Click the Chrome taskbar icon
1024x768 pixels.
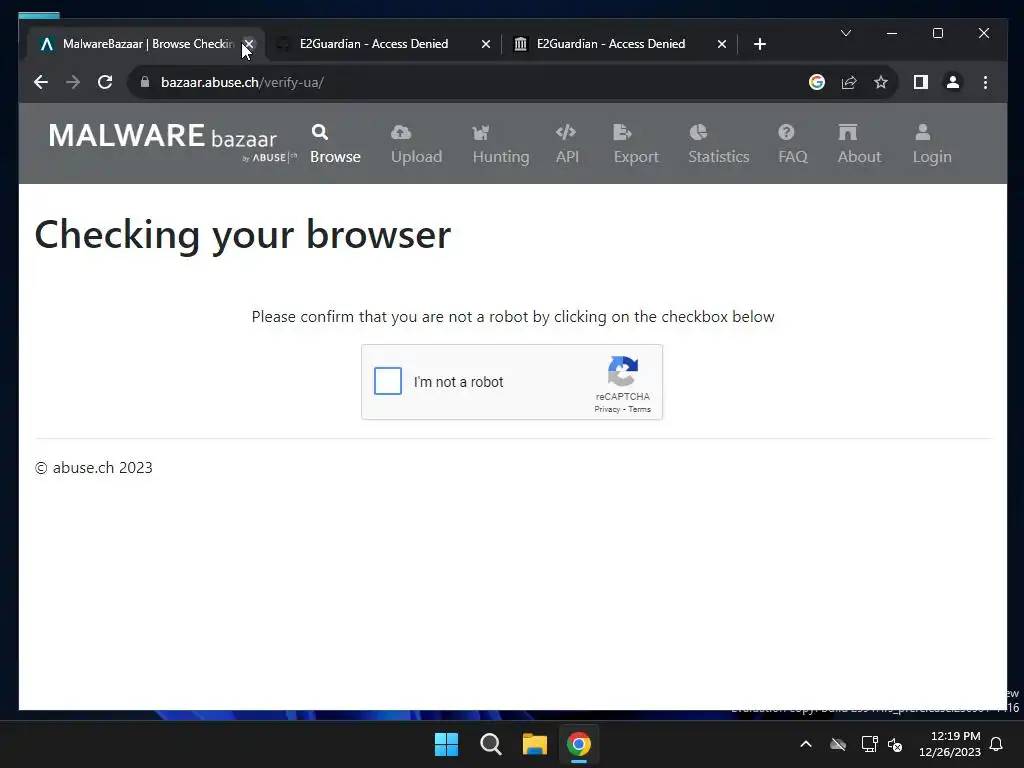click(x=579, y=744)
